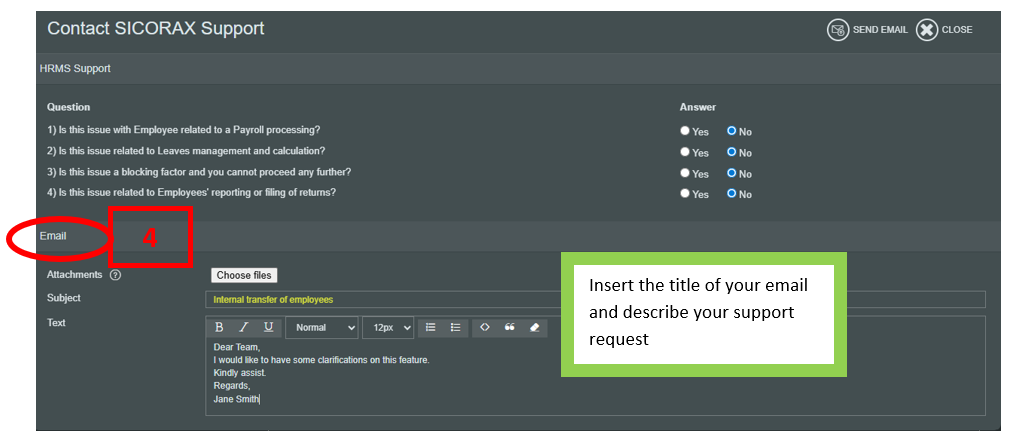Select No for blocking factor question

pos(731,173)
